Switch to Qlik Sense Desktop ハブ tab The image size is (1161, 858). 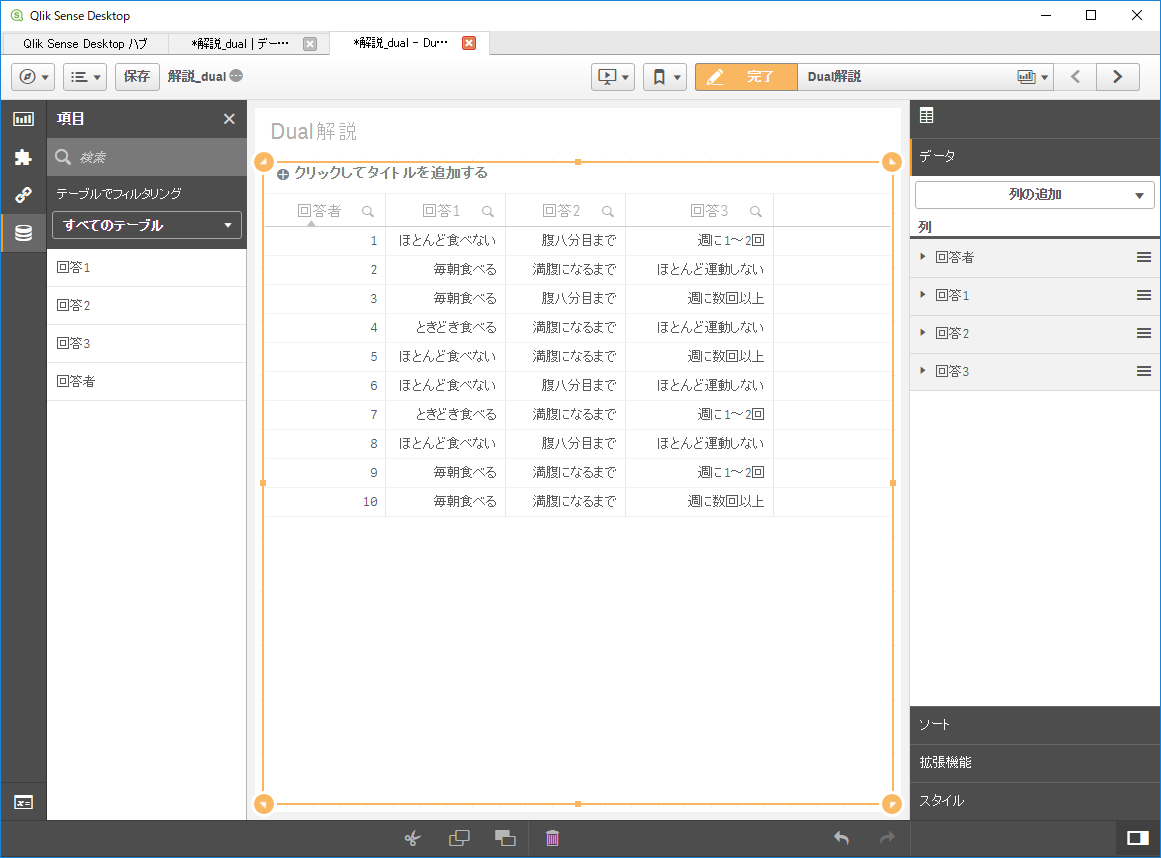pos(85,44)
